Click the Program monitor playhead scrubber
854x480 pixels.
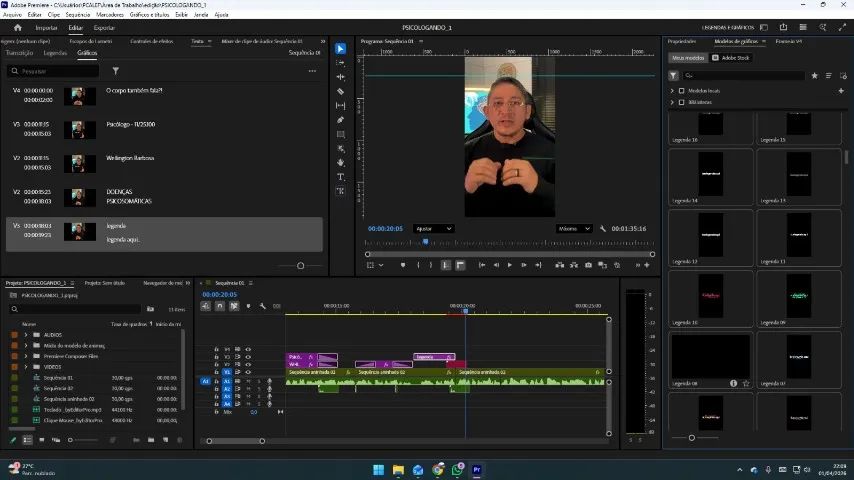[425, 241]
